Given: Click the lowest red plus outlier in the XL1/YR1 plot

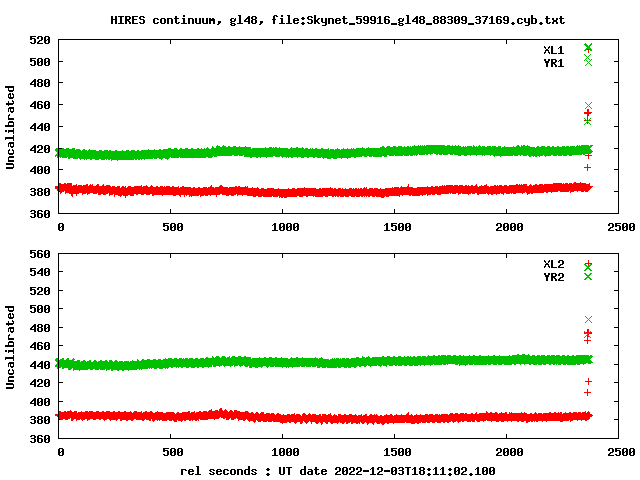Looking at the screenshot, I should [587, 168].
